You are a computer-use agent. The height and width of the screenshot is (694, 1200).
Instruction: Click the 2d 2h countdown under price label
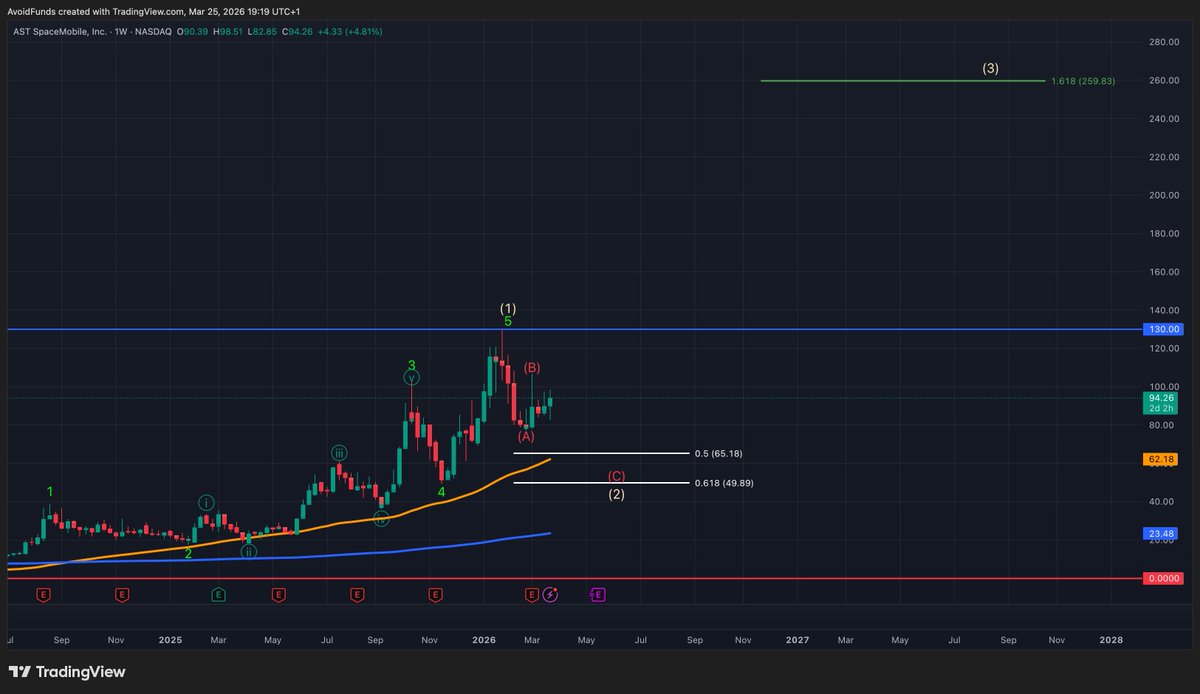click(x=1162, y=408)
